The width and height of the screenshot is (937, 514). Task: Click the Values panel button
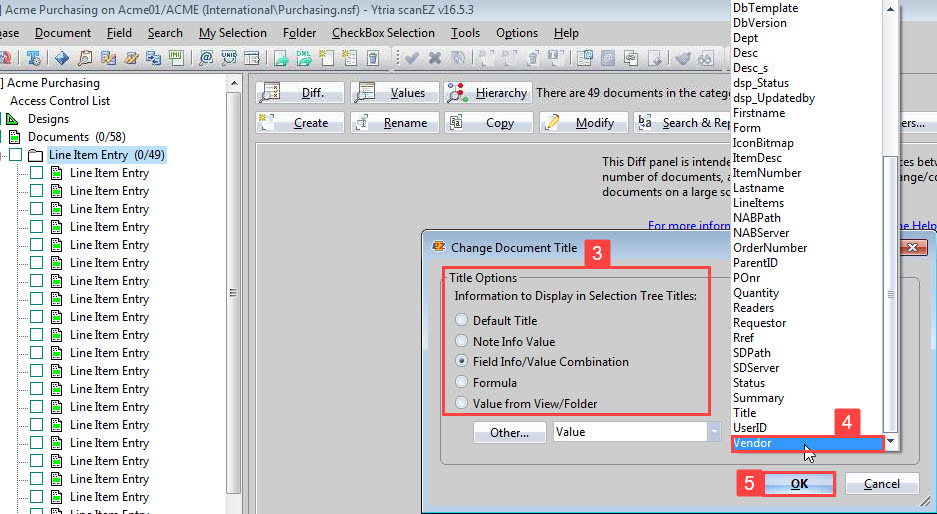(394, 93)
